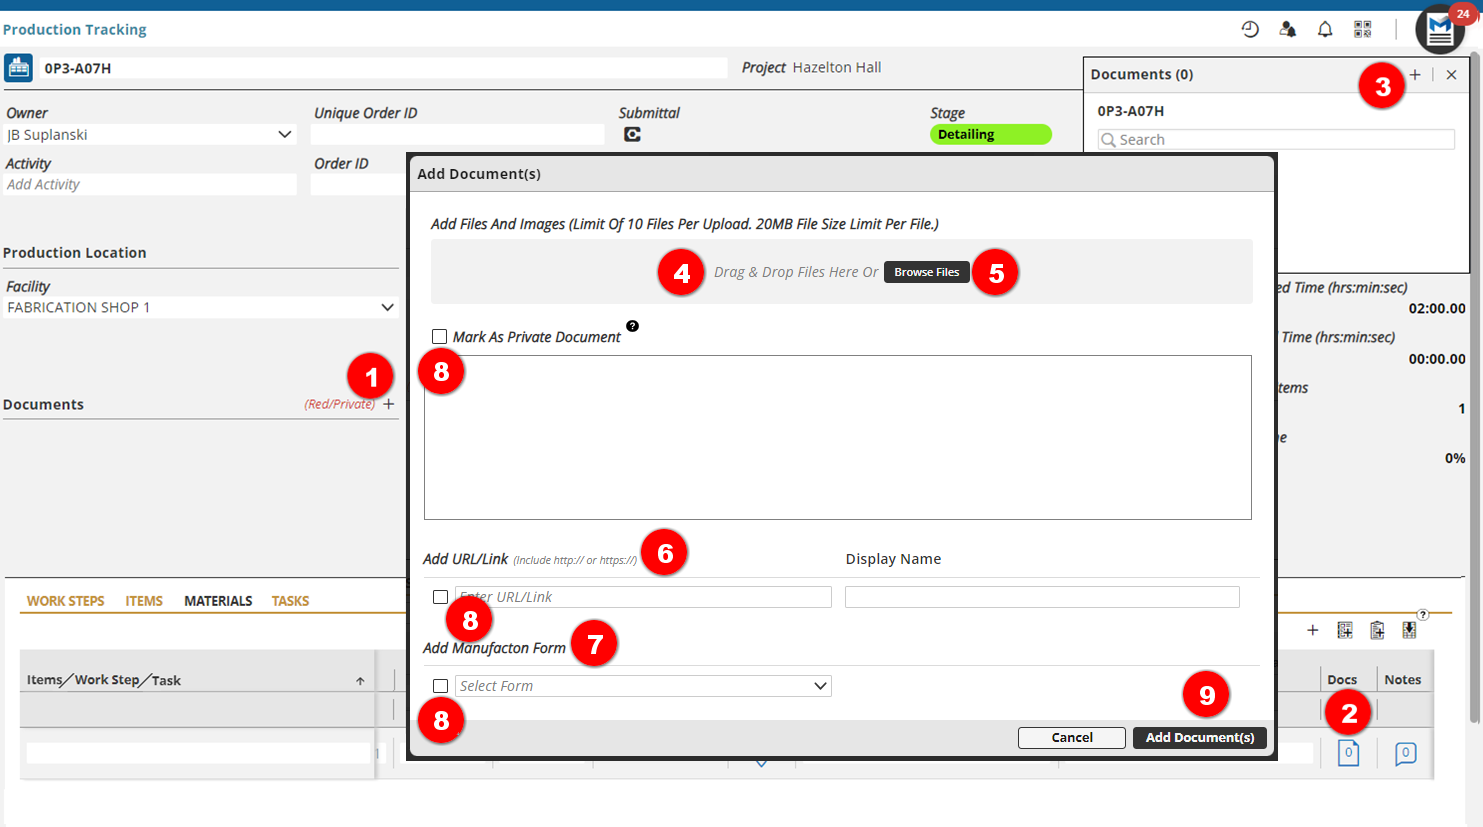Click the Add Document(s) button
Image resolution: width=1483 pixels, height=827 pixels.
click(1199, 737)
